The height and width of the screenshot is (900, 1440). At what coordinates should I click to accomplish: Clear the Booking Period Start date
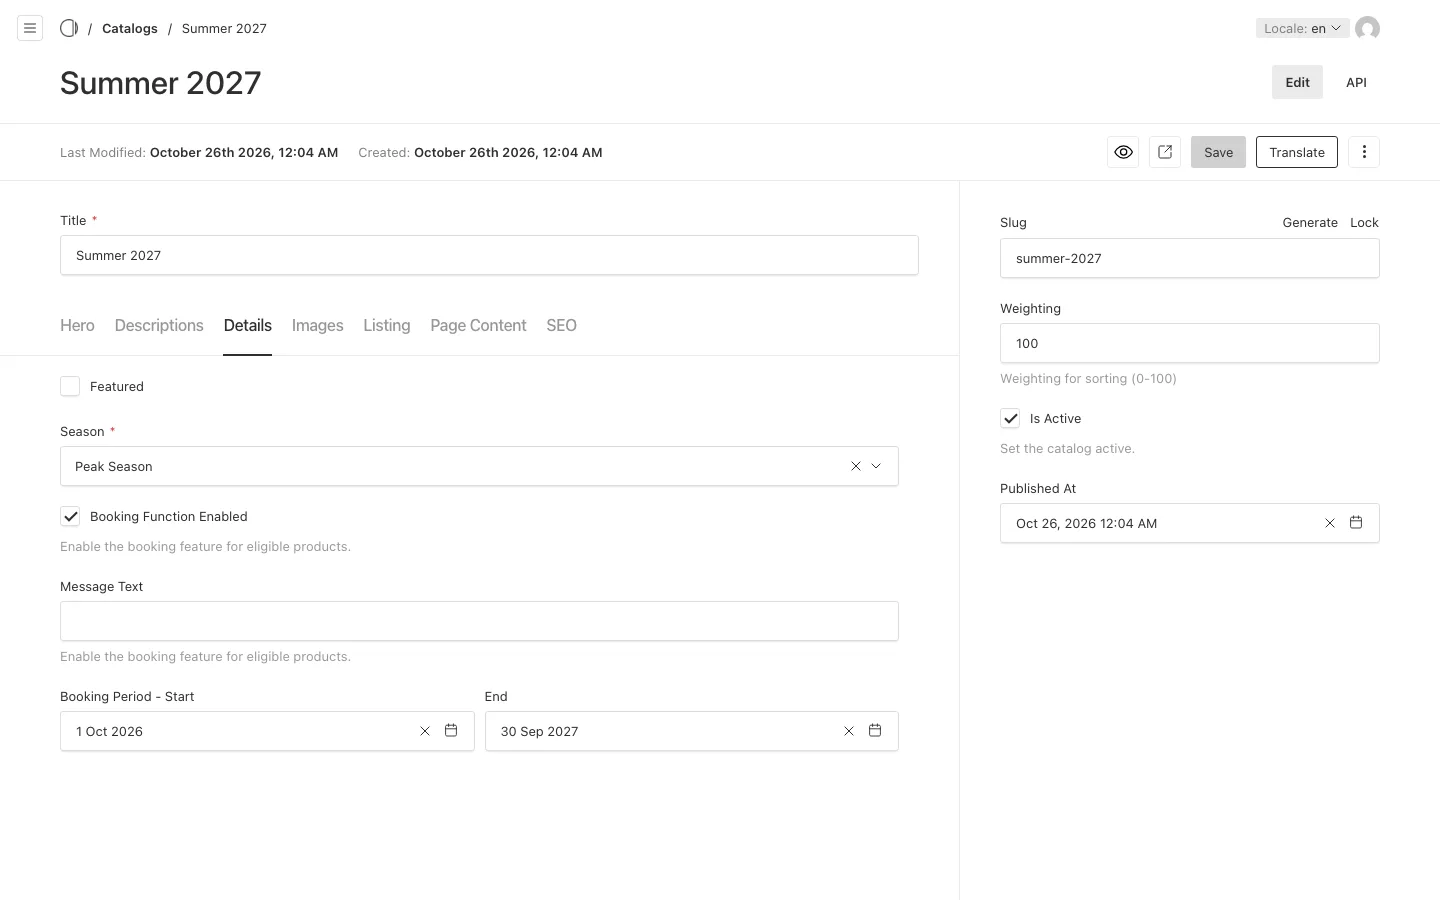(425, 731)
